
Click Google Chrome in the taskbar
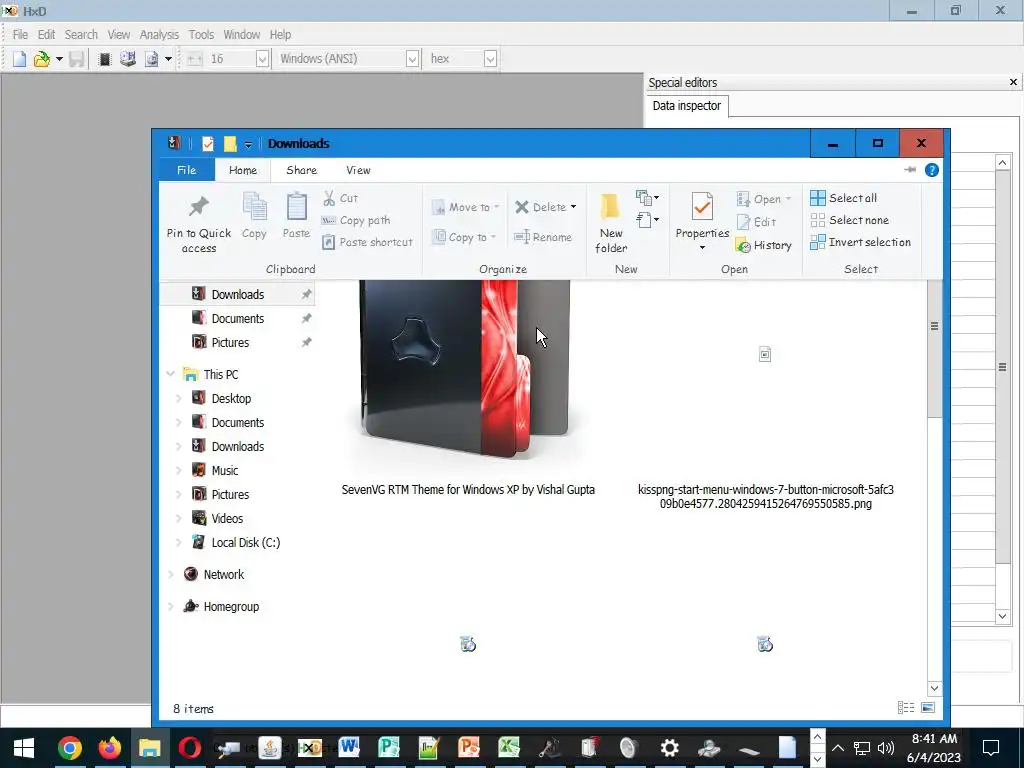coord(70,748)
